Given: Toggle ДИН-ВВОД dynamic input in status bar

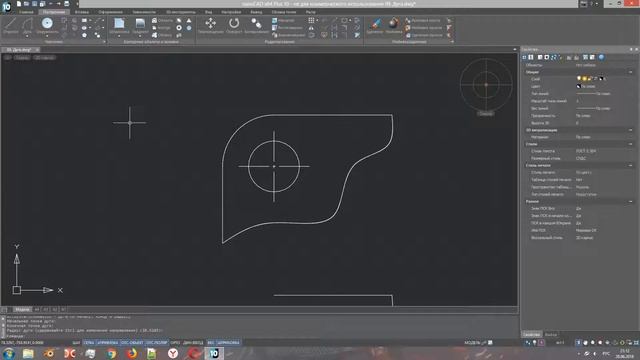Looking at the screenshot, I should pos(193,342).
